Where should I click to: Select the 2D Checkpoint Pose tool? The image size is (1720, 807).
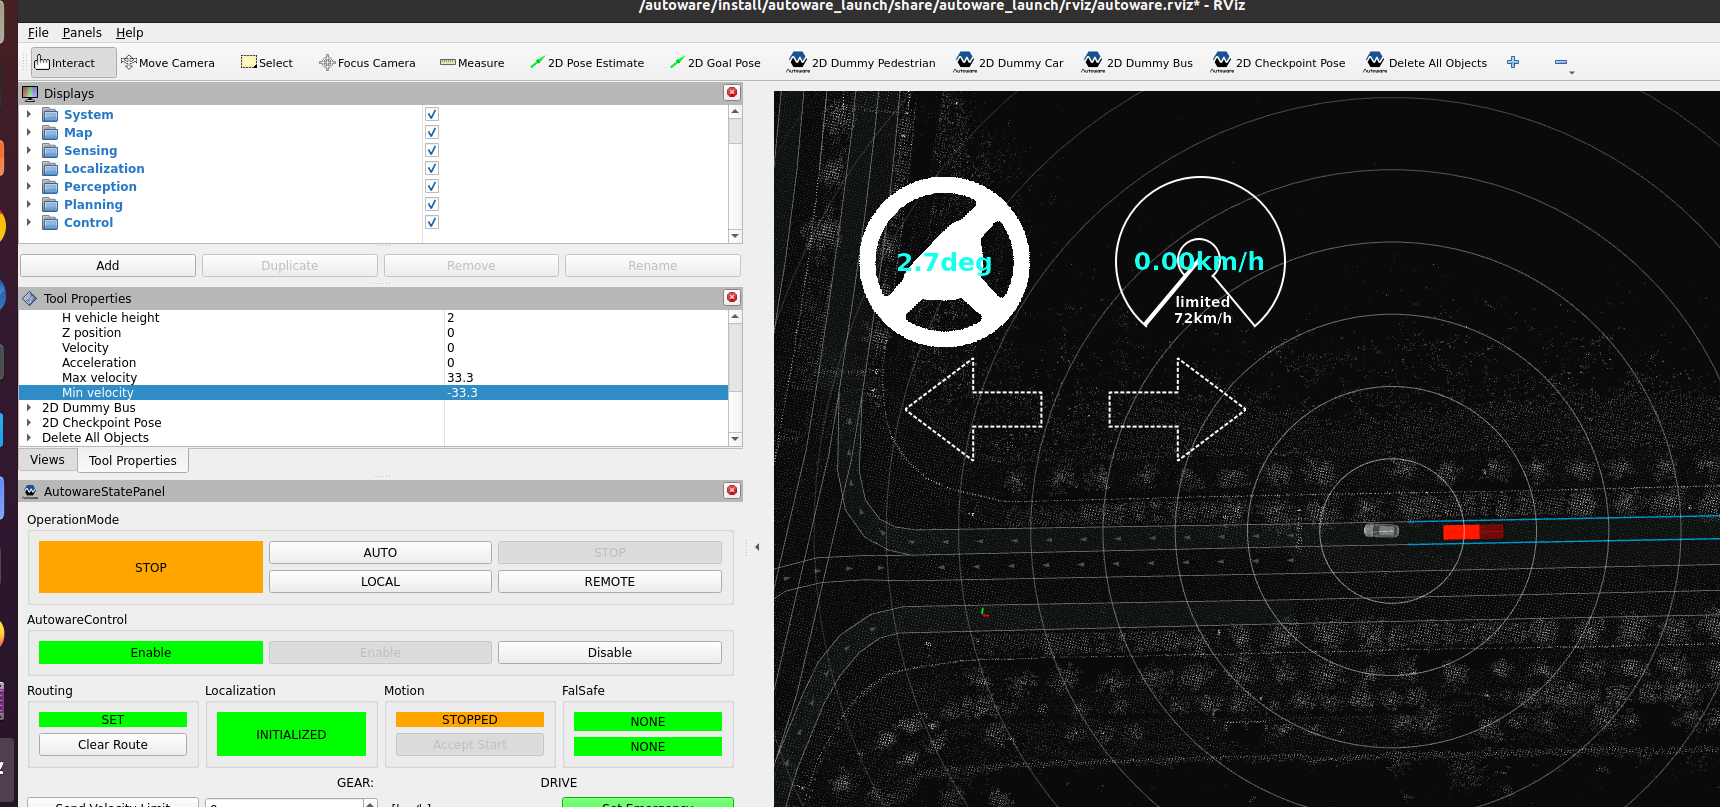[x=1279, y=63]
